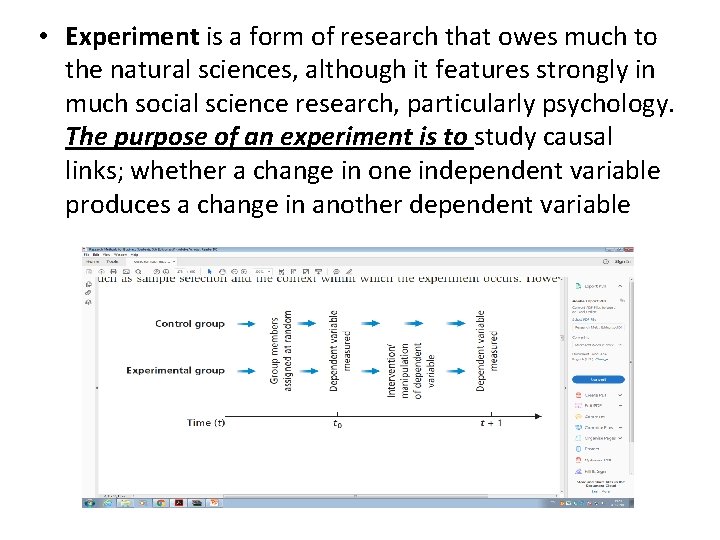The width and height of the screenshot is (720, 540).
Task: Click the "Control group" label in diagram
Action: point(190,324)
